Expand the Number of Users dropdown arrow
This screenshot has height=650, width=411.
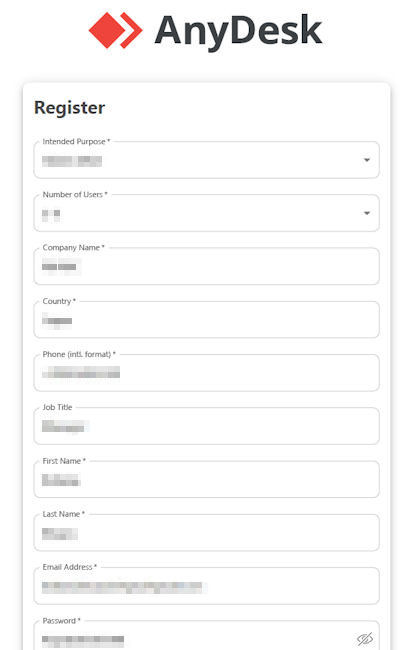coord(367,213)
